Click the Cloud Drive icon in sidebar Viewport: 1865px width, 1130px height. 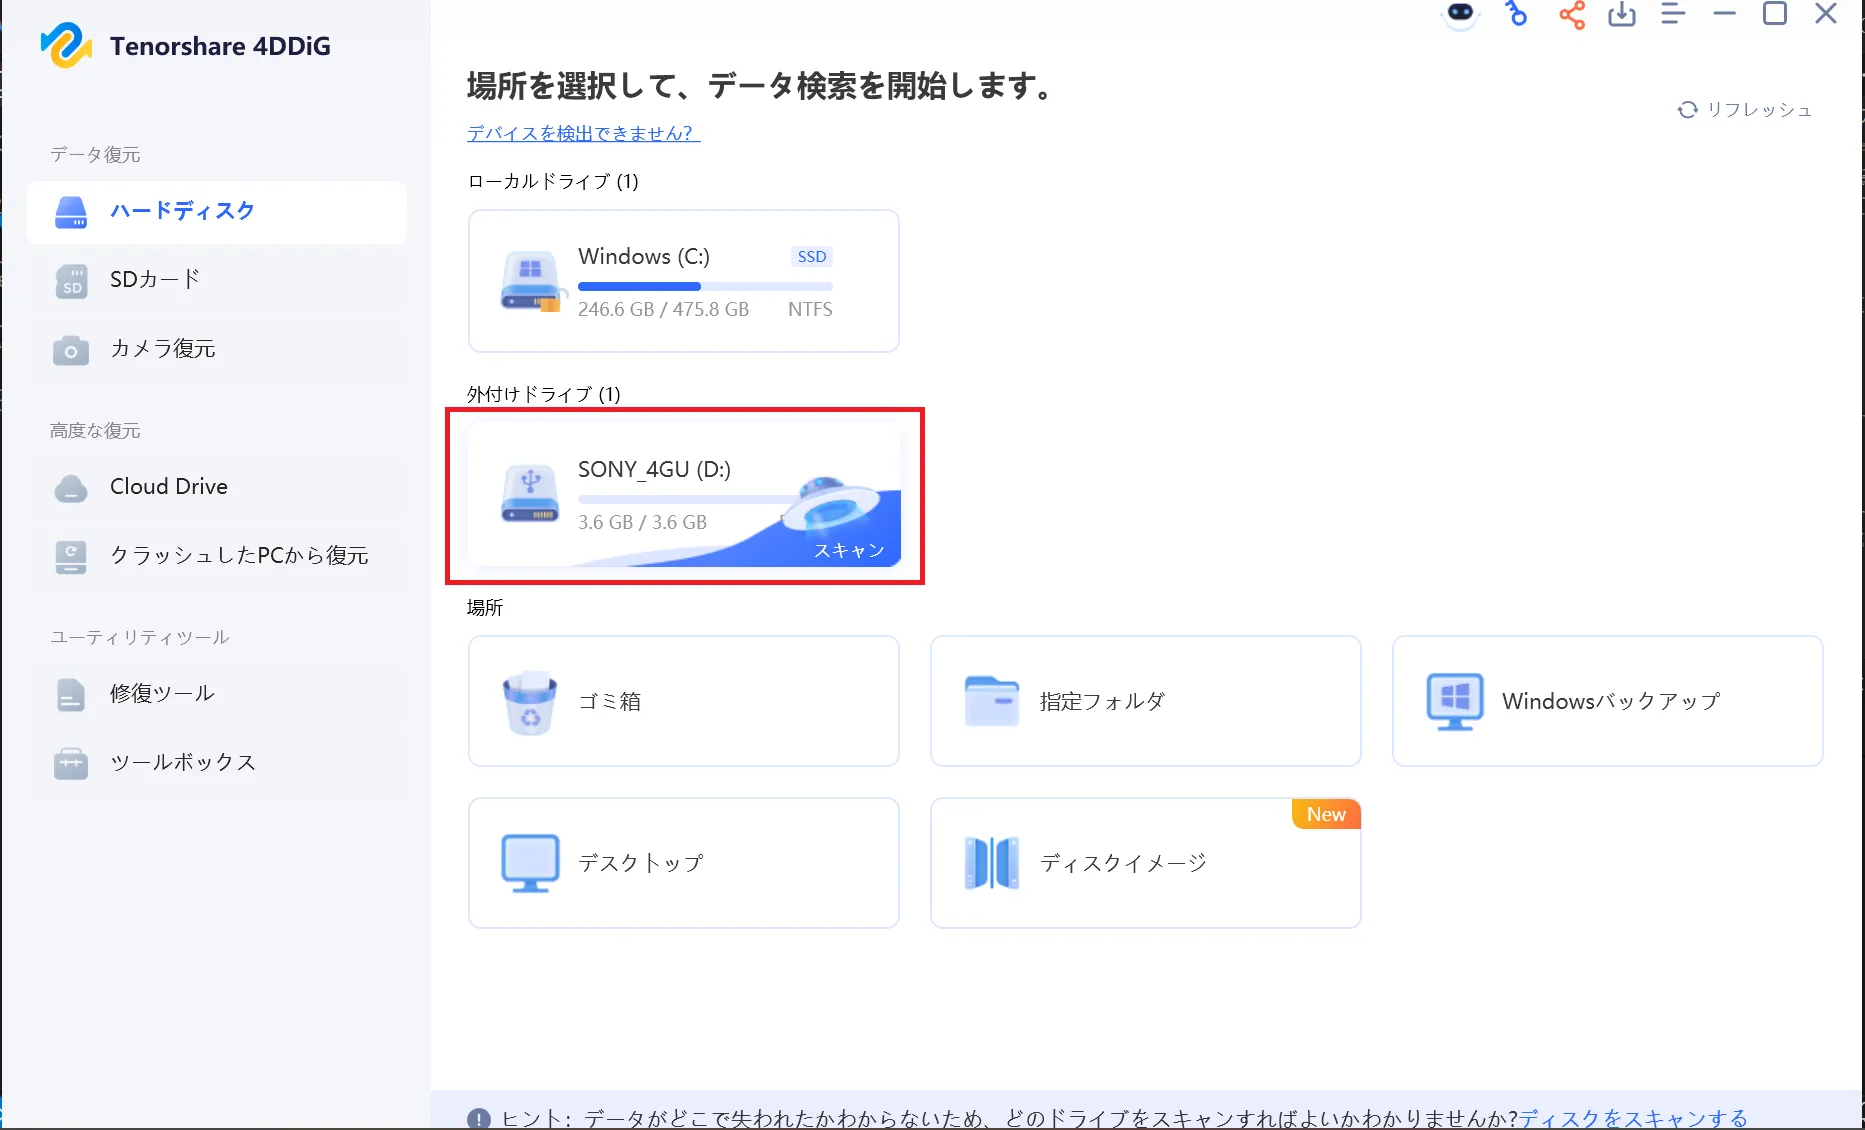(x=70, y=487)
